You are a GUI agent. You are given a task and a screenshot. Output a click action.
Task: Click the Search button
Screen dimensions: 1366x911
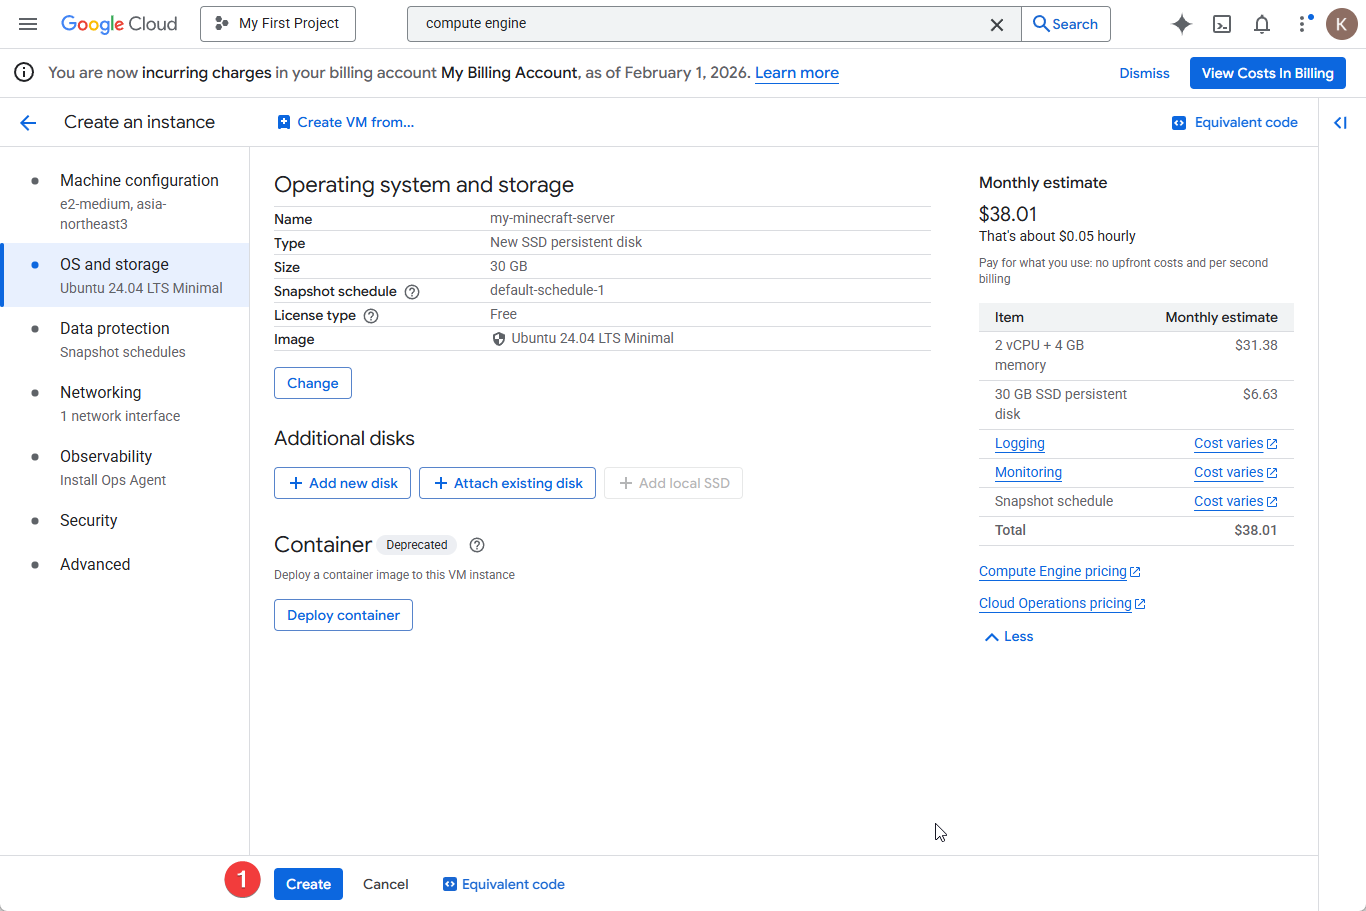point(1066,24)
